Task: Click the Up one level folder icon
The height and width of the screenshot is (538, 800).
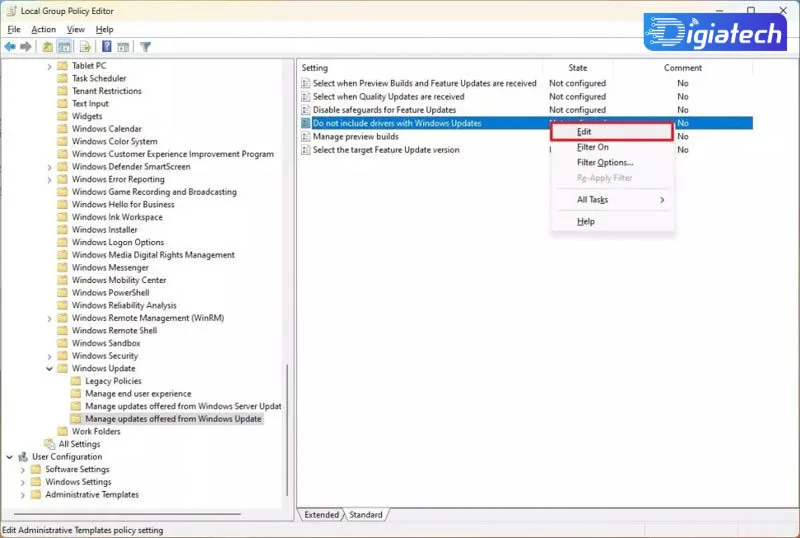Action: 47,47
